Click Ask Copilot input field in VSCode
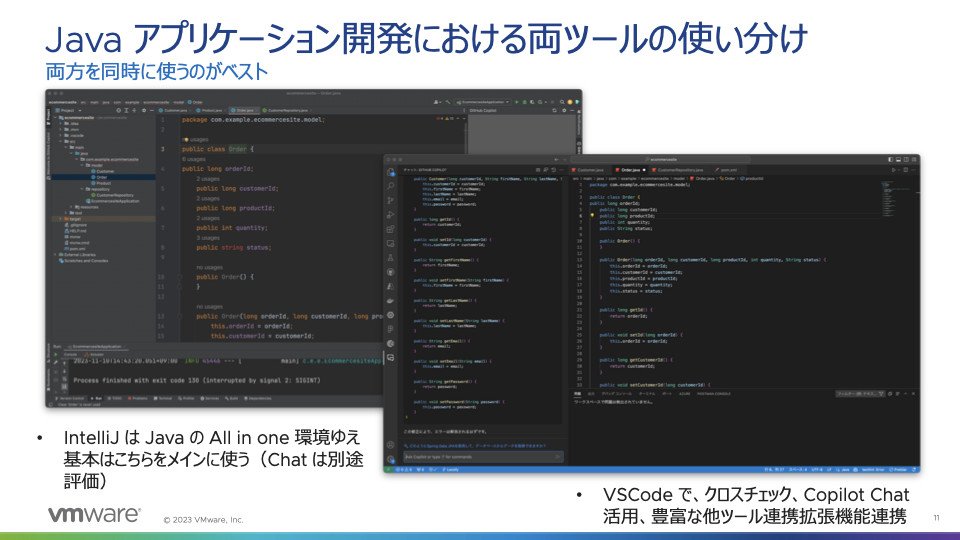This screenshot has width=960, height=540. pos(482,457)
